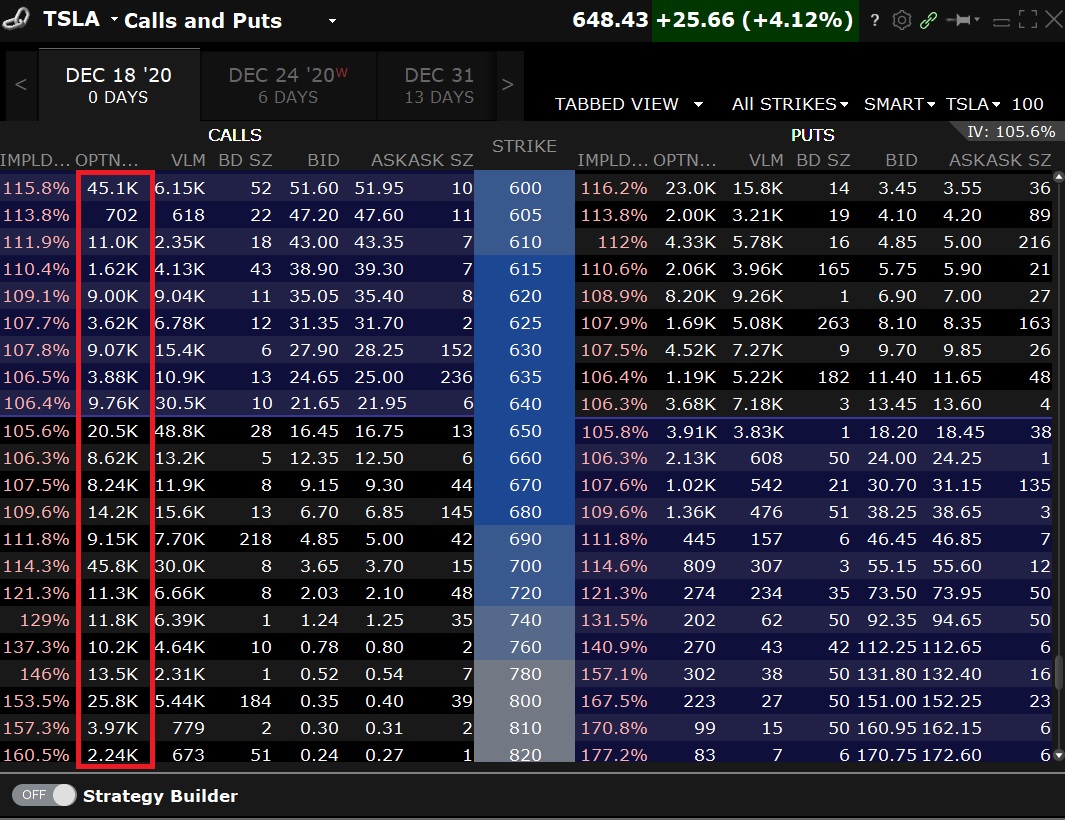Open the settings gear icon

tap(901, 20)
